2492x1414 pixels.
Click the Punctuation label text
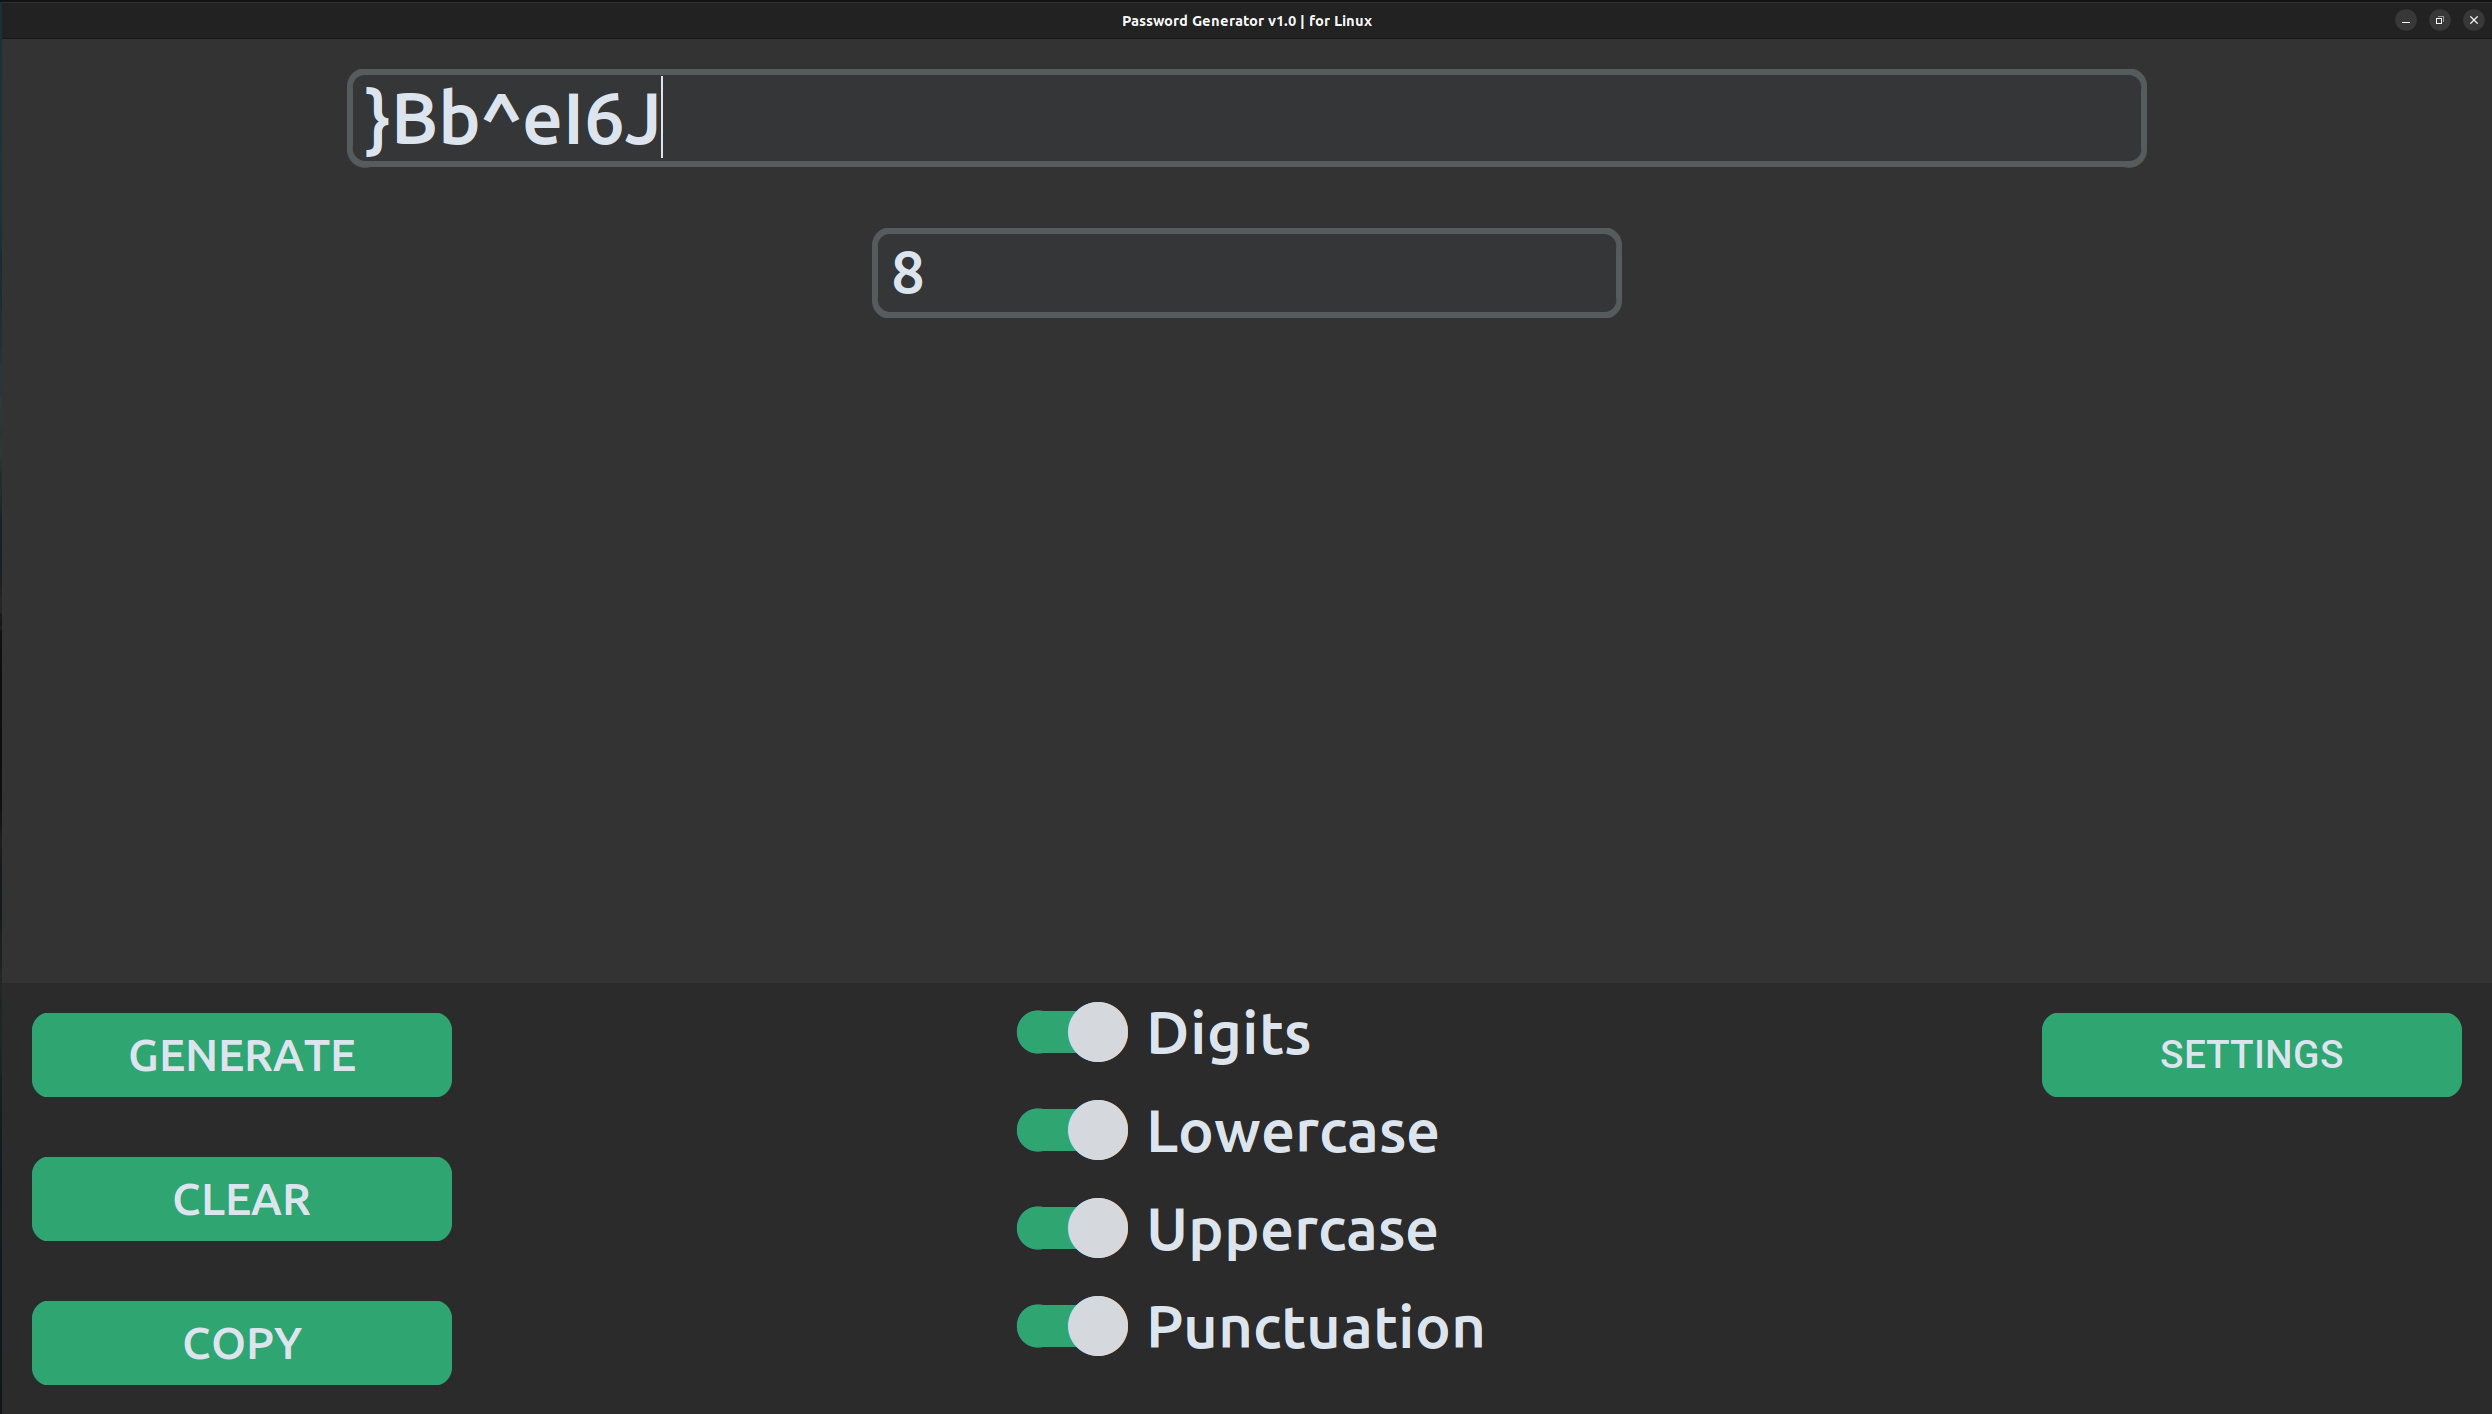pos(1315,1327)
